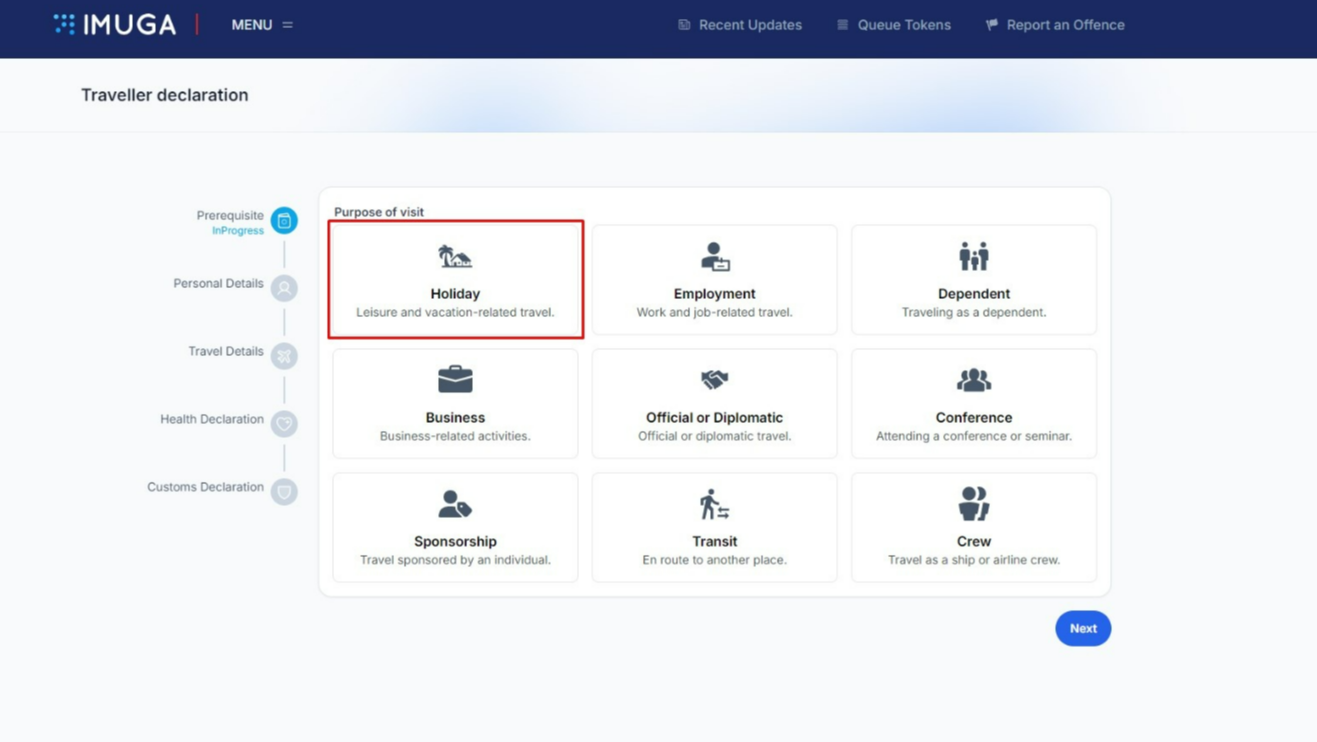The height and width of the screenshot is (742, 1317).
Task: Select the Holiday card title text
Action: coord(455,294)
